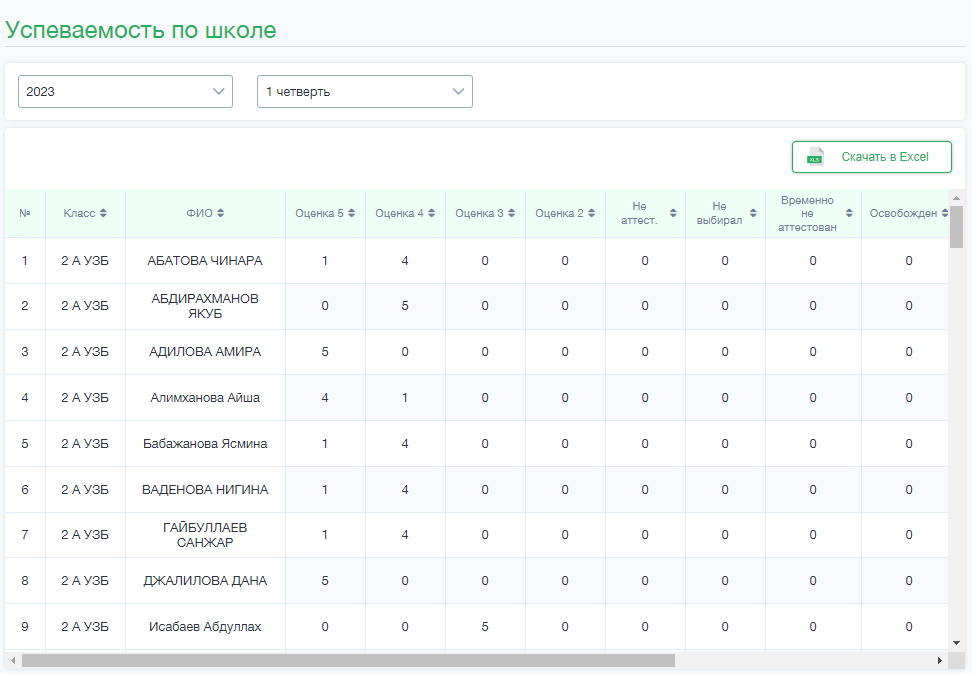Click Оценка 4 value for ВАДЕНОВА НИГИНА

(x=405, y=489)
